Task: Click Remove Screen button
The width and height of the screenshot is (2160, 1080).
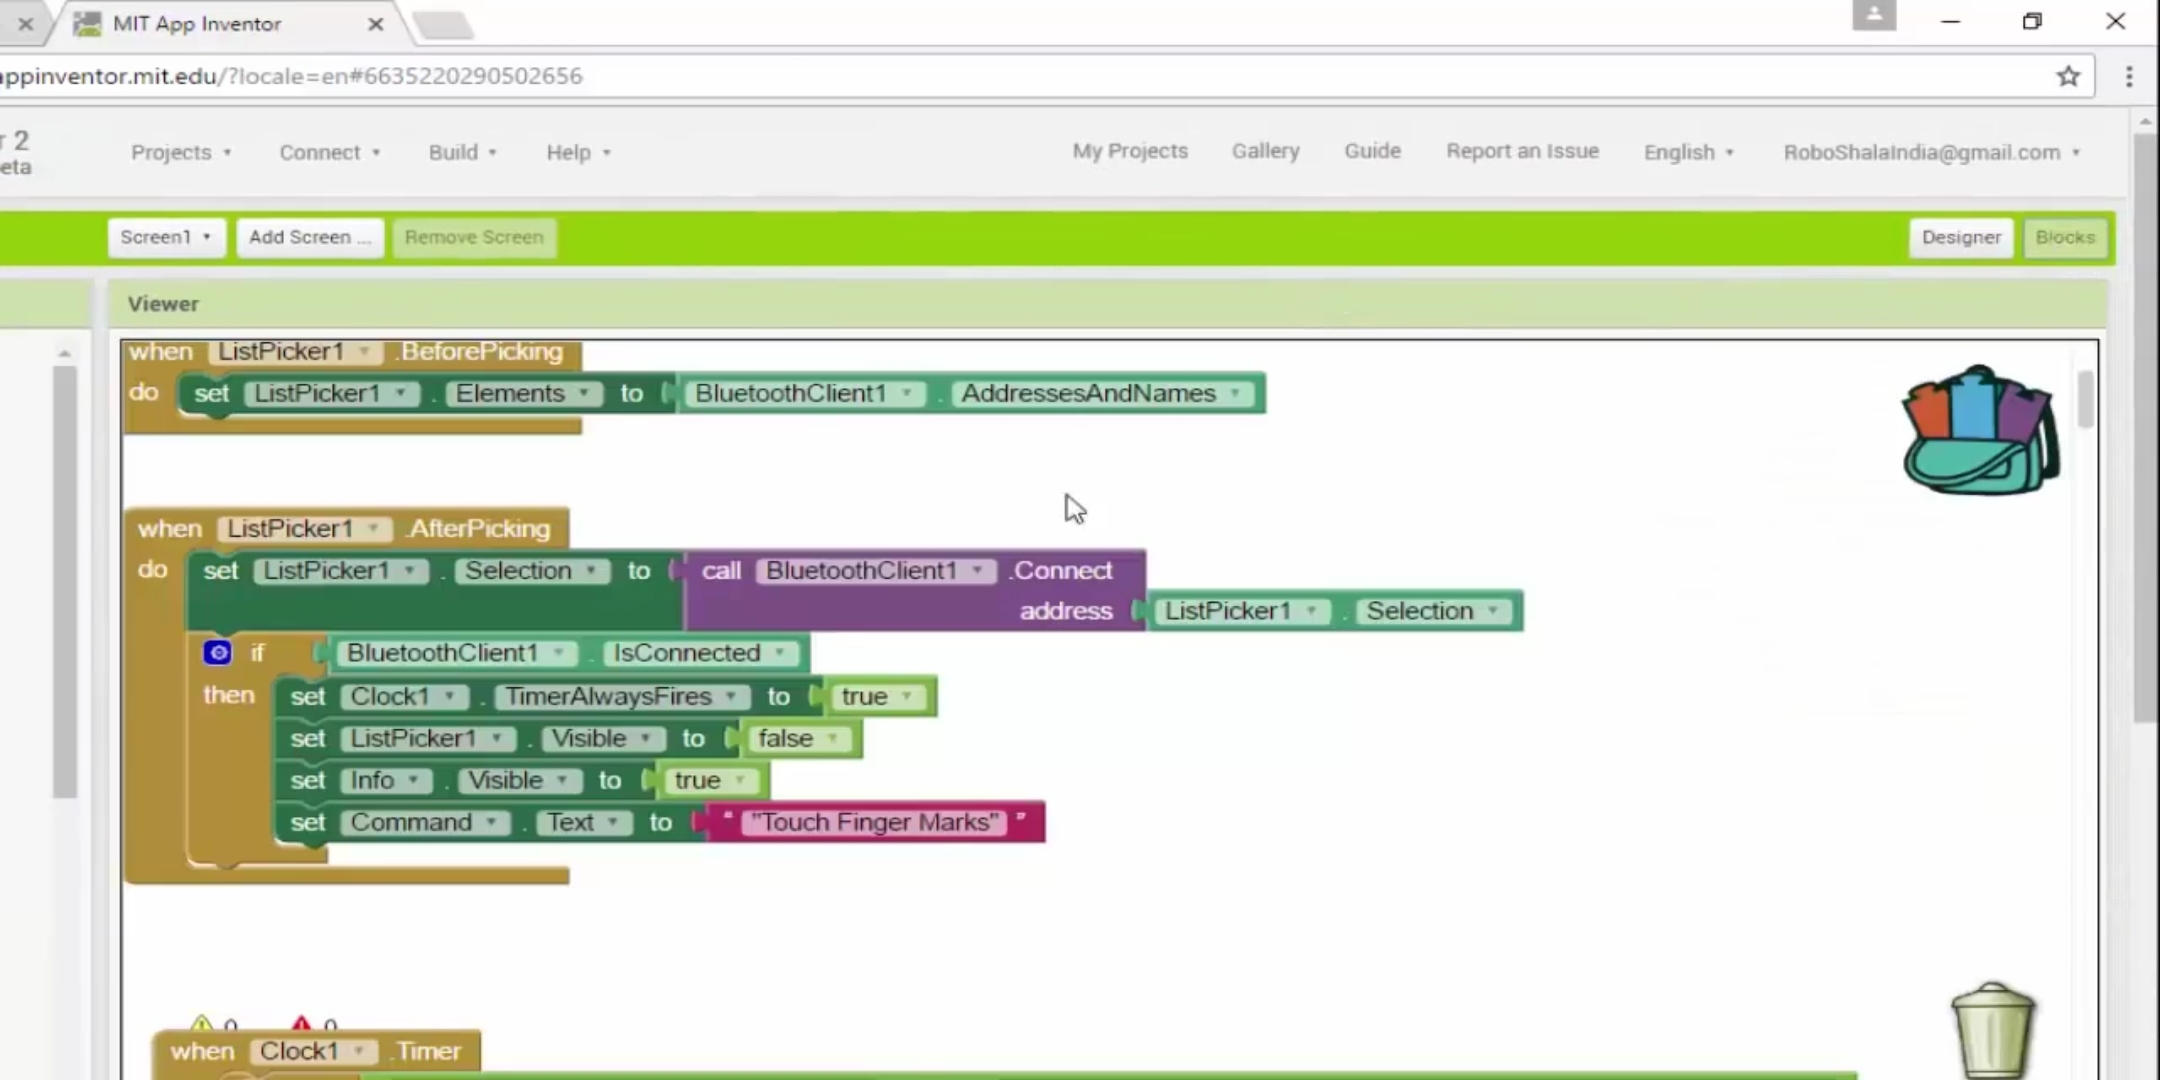Action: 474,237
